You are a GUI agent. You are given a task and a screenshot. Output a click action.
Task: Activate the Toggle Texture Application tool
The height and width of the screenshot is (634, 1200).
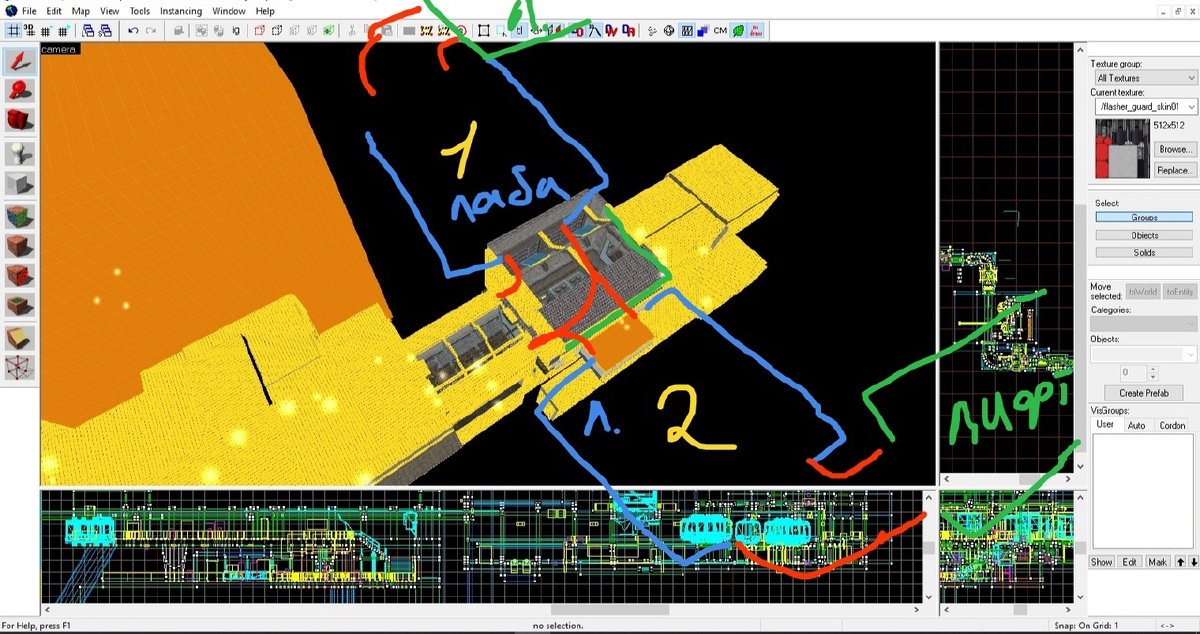[19, 216]
